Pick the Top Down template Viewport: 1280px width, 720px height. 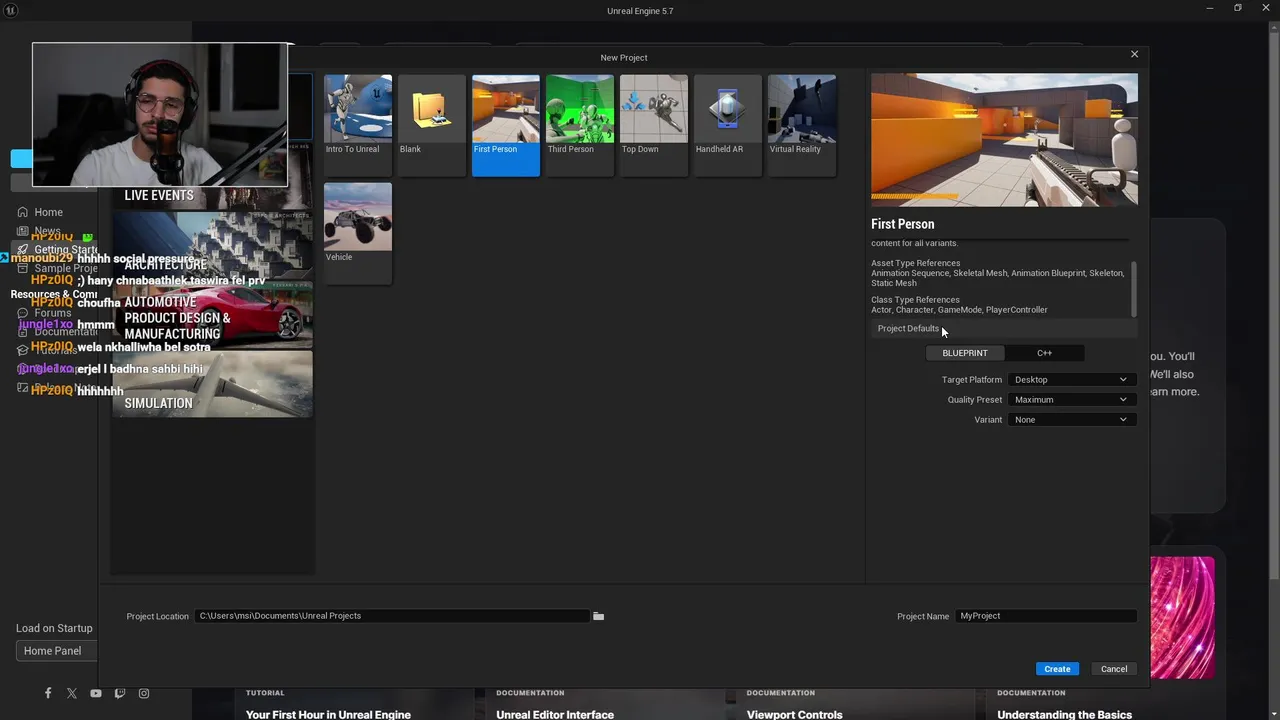coord(654,125)
